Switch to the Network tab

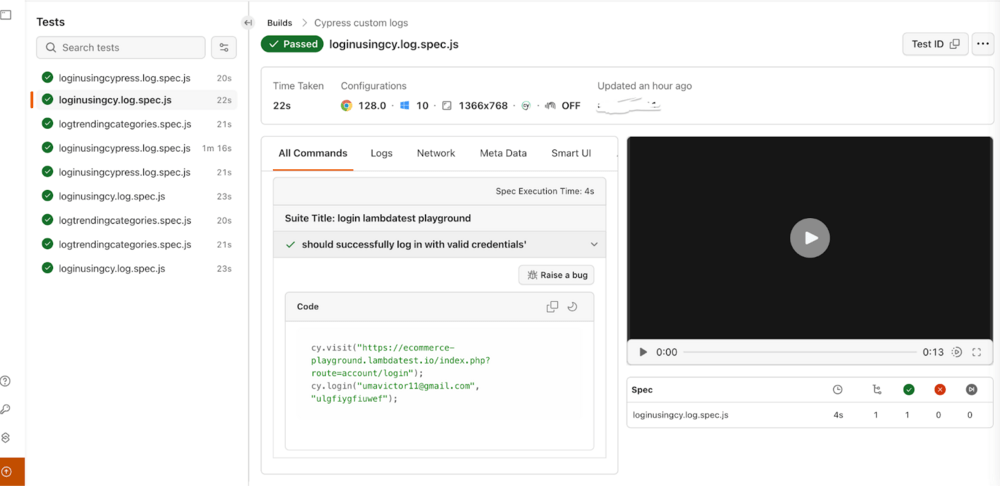[436, 153]
